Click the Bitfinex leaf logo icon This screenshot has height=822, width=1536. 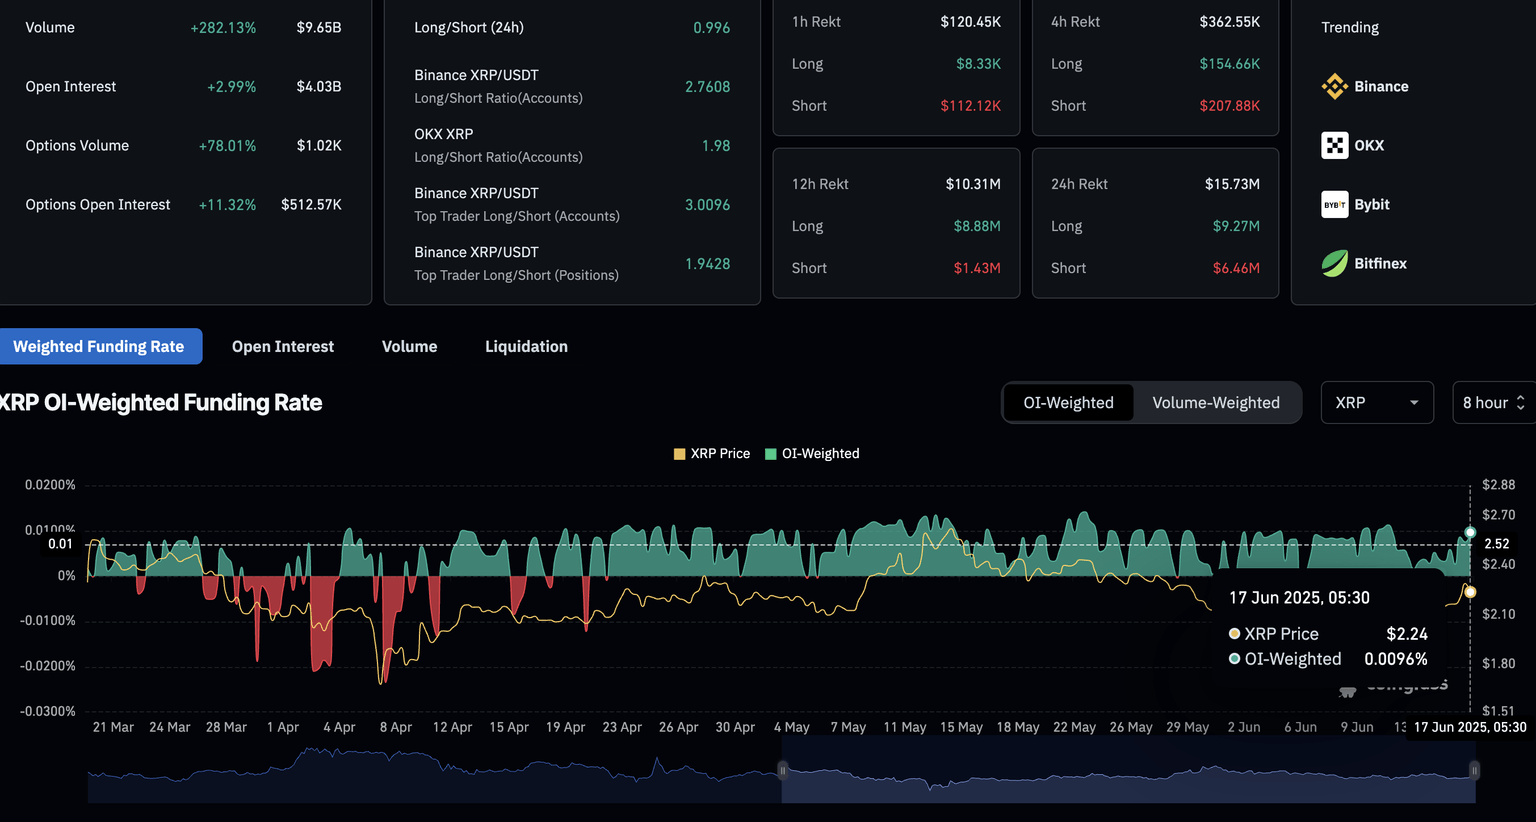tap(1334, 264)
